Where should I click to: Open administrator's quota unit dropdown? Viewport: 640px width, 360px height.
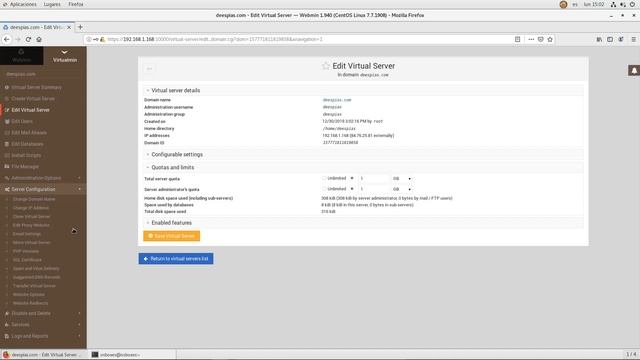pyautogui.click(x=402, y=189)
